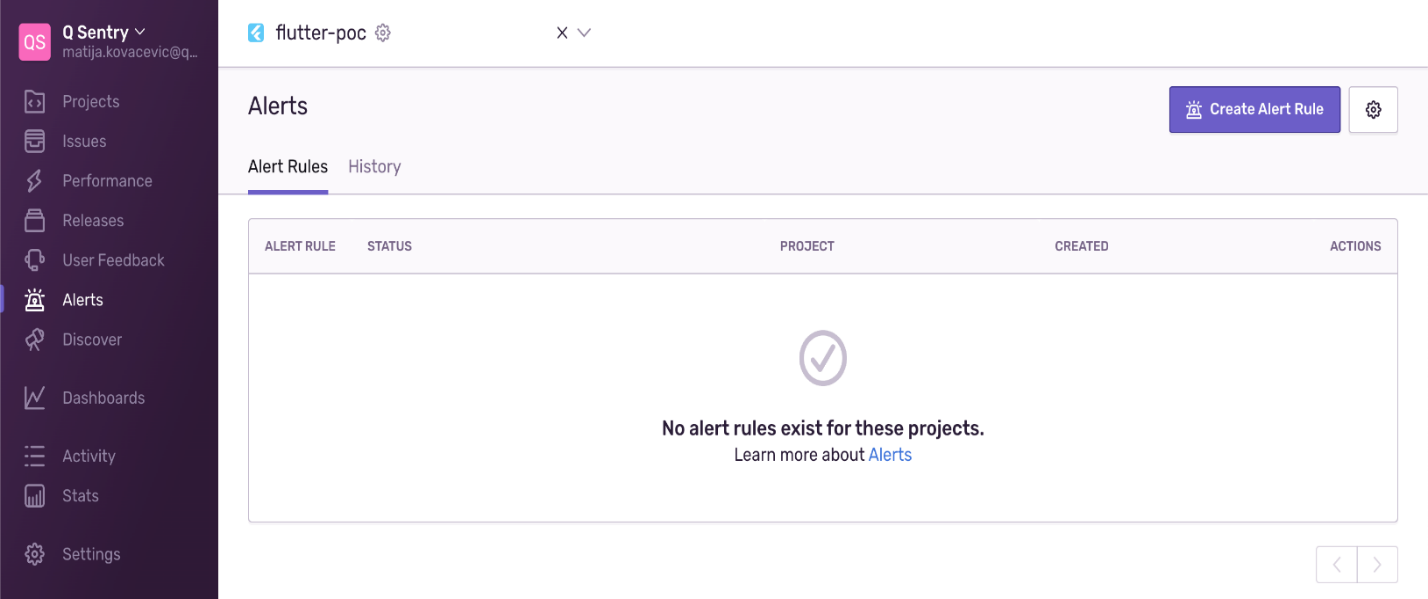Switch to the History tab

point(374,167)
